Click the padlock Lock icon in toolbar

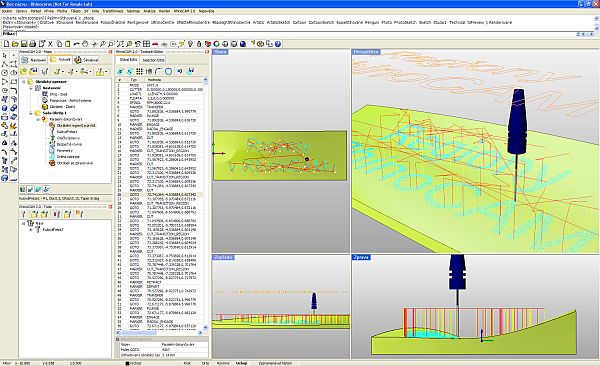pos(199,44)
